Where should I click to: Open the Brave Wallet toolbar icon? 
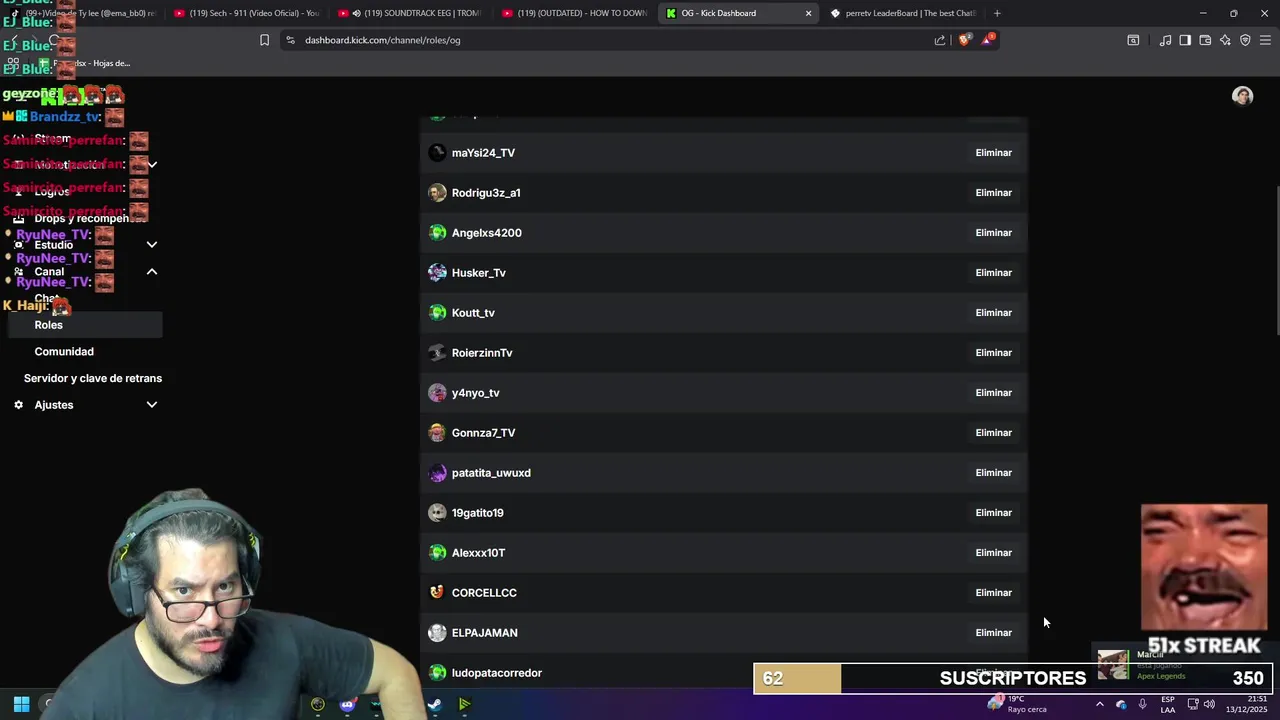point(1205,40)
